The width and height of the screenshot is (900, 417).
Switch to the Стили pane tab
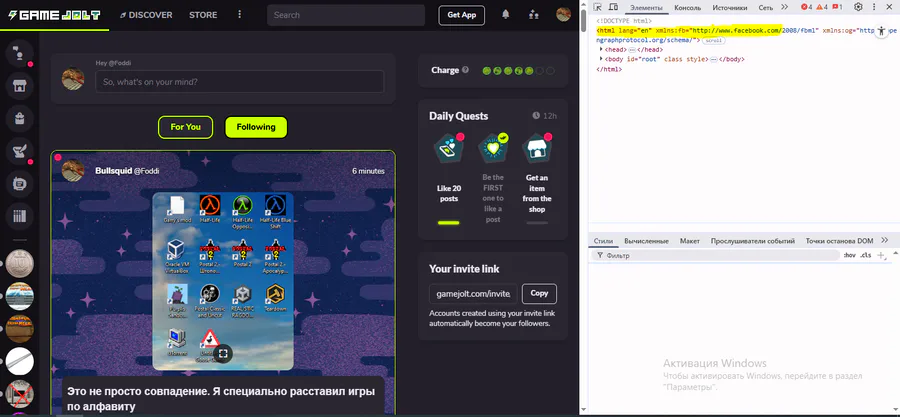pyautogui.click(x=603, y=241)
